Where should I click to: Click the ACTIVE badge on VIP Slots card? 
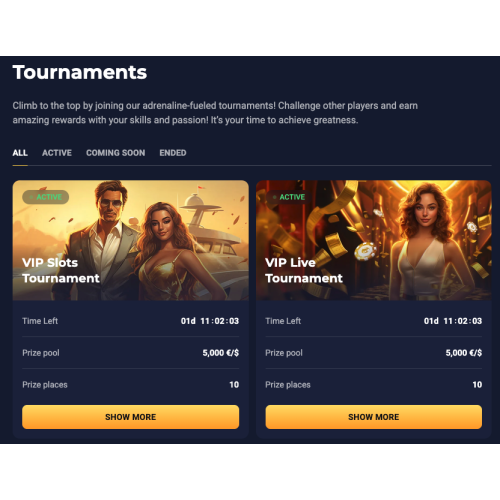46,197
